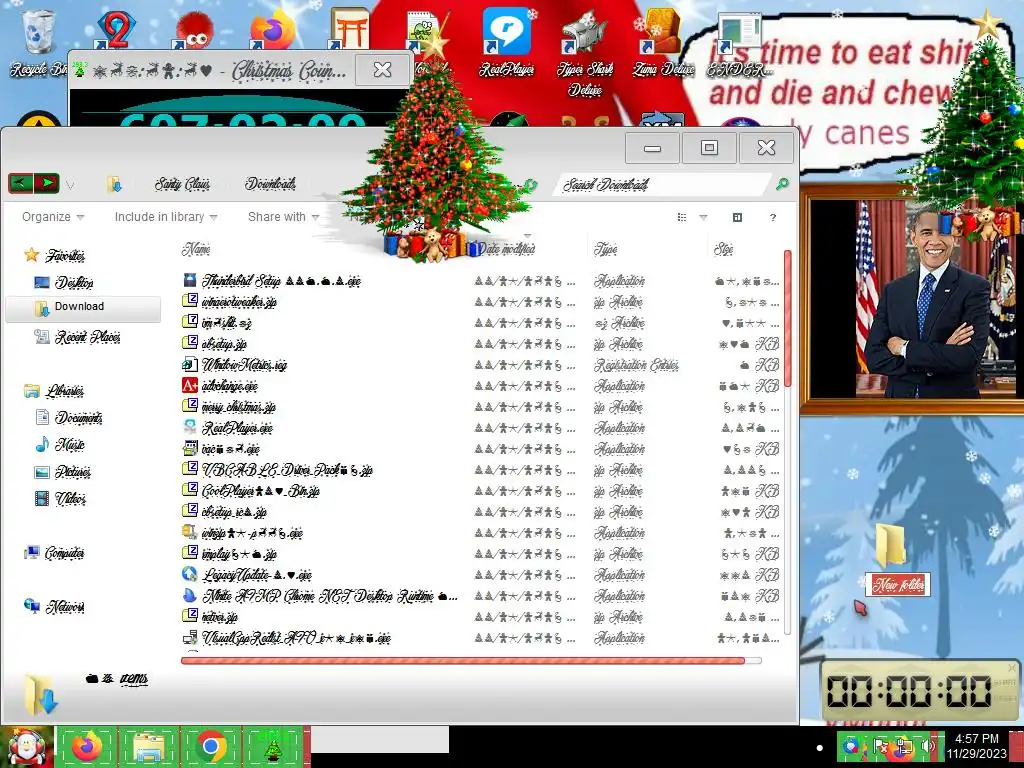Click the volume tray icon
The height and width of the screenshot is (768, 1024).
[927, 746]
